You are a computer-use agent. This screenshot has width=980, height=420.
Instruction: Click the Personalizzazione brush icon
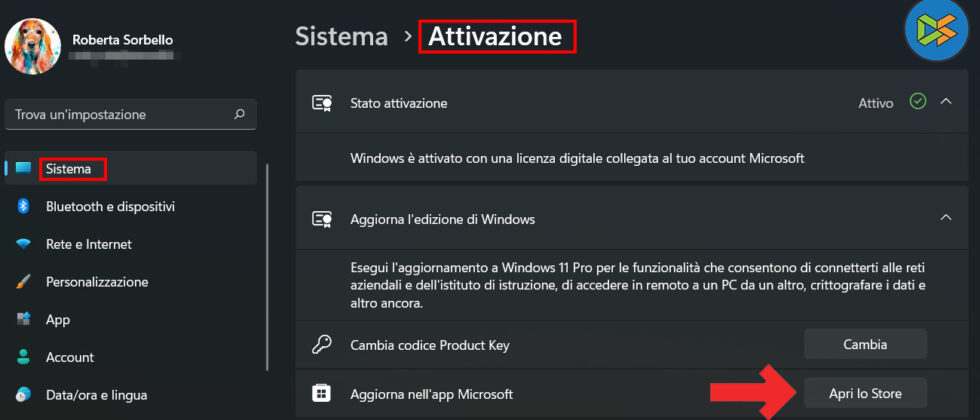(23, 282)
